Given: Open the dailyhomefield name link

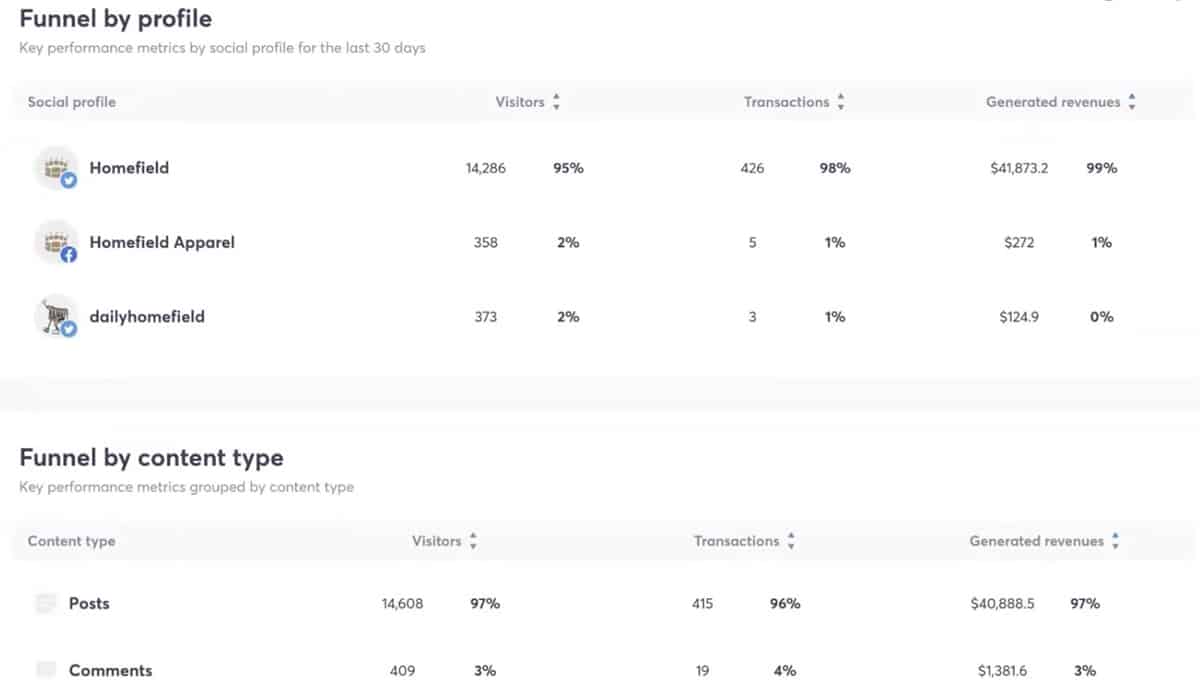Looking at the screenshot, I should pyautogui.click(x=147, y=316).
